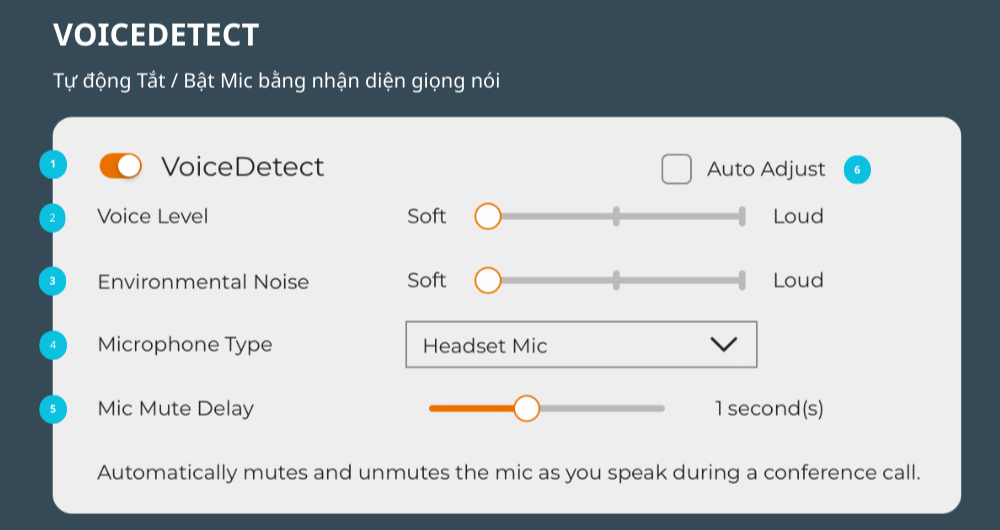
Task: Click the Voice Level slider handle
Action: point(488,216)
